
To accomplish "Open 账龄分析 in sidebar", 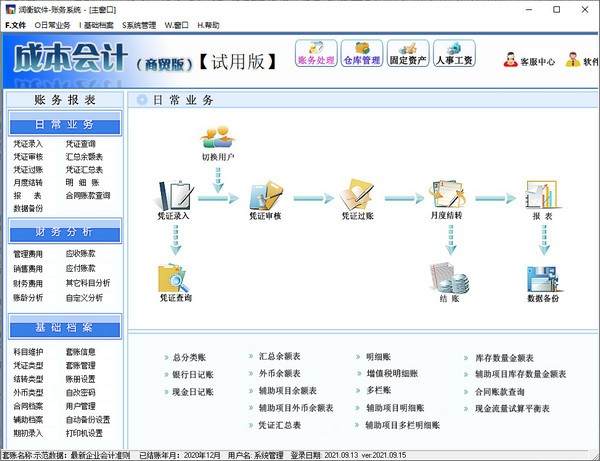I will point(28,298).
